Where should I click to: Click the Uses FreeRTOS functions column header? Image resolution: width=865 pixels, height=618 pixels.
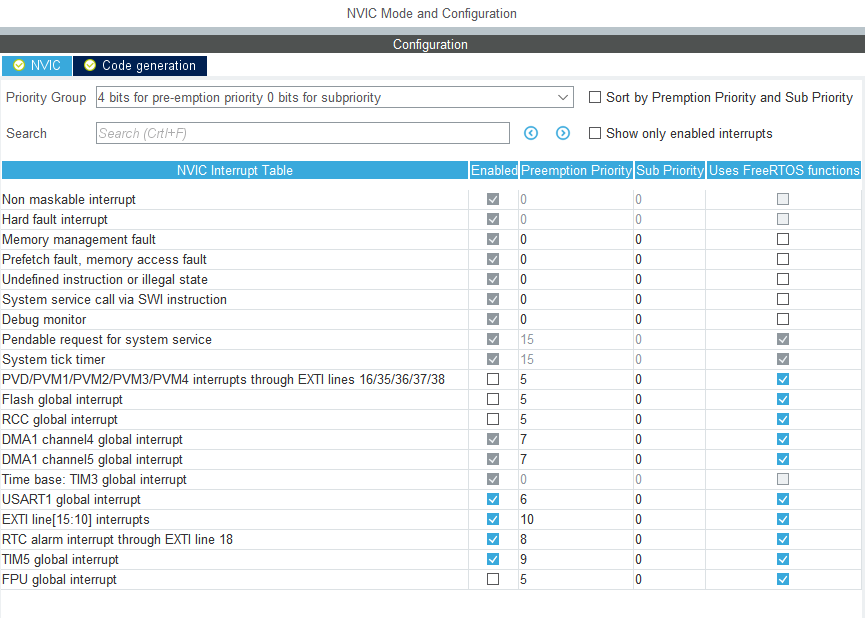click(x=784, y=171)
